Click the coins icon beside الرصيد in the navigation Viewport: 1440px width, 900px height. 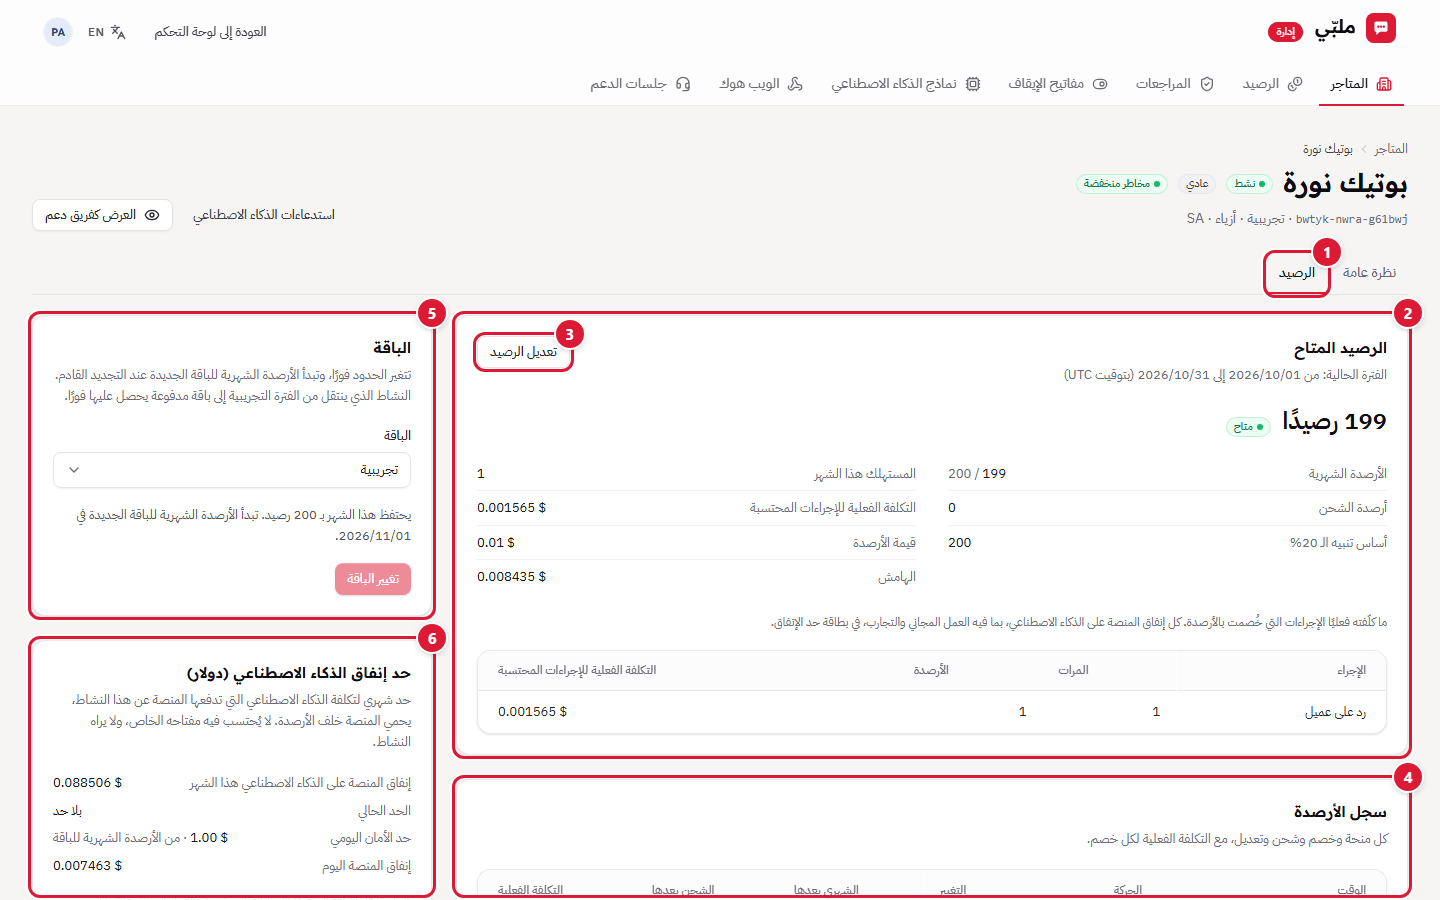click(x=1295, y=84)
